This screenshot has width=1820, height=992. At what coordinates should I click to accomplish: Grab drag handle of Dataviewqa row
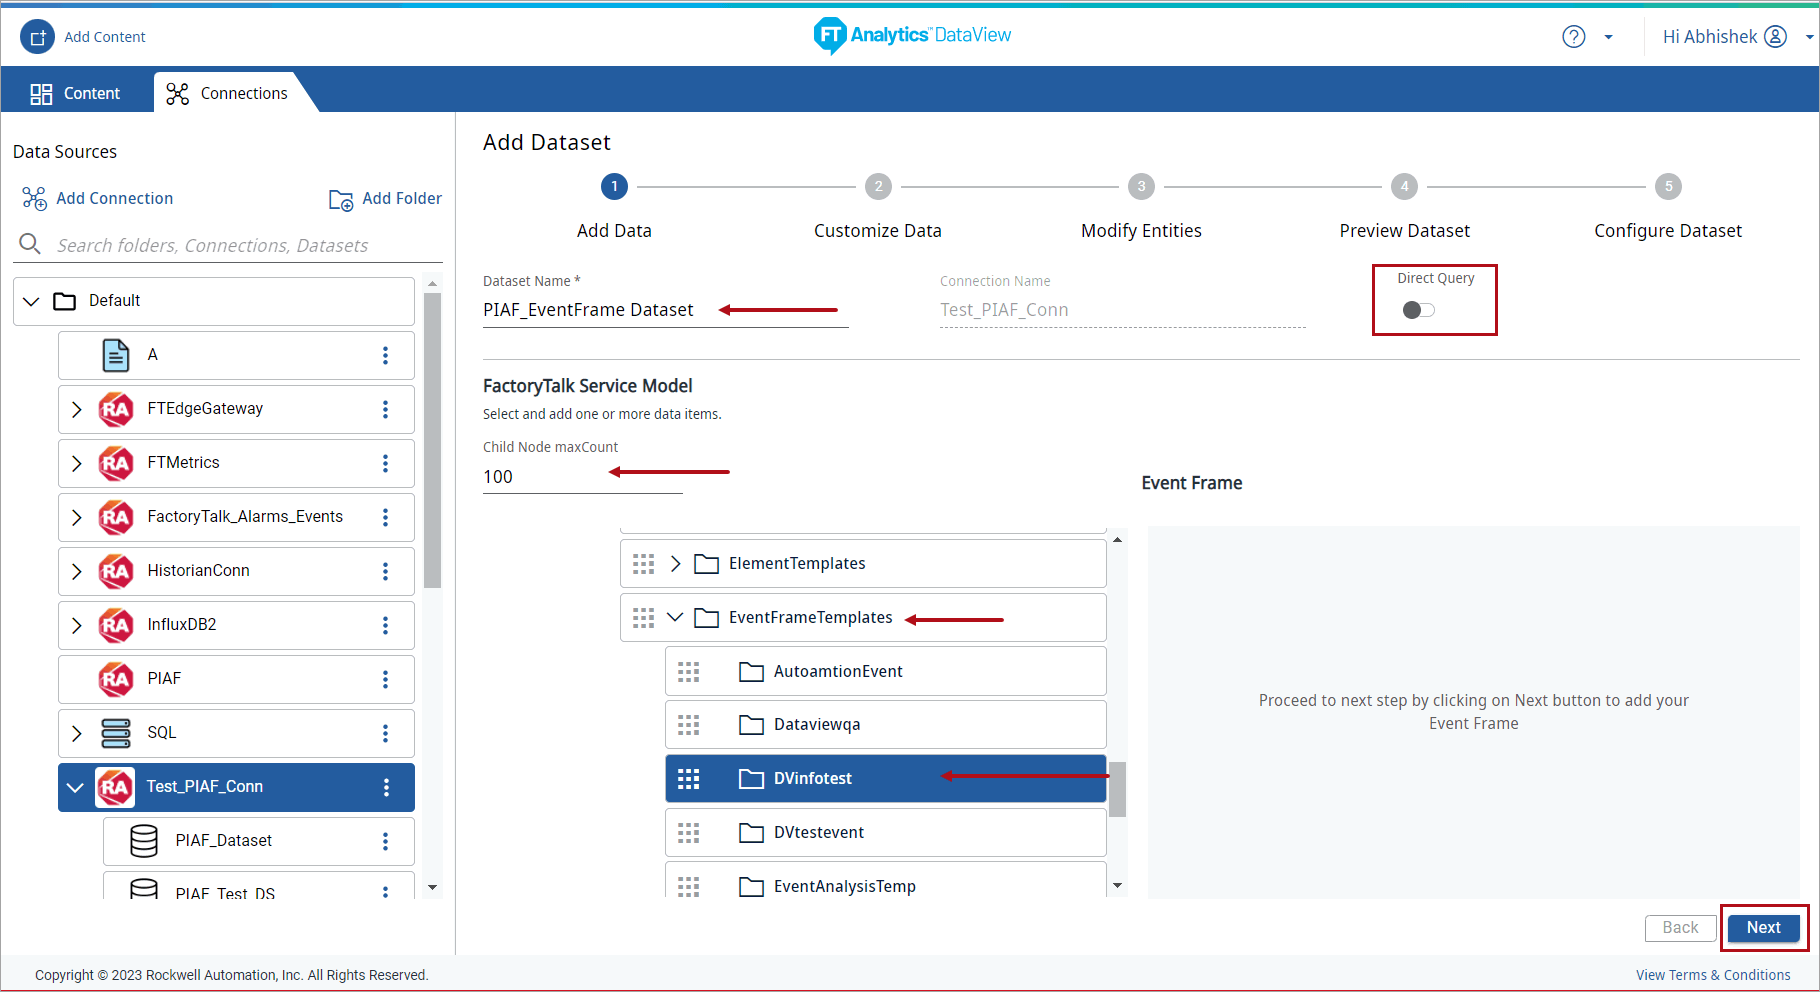click(688, 725)
